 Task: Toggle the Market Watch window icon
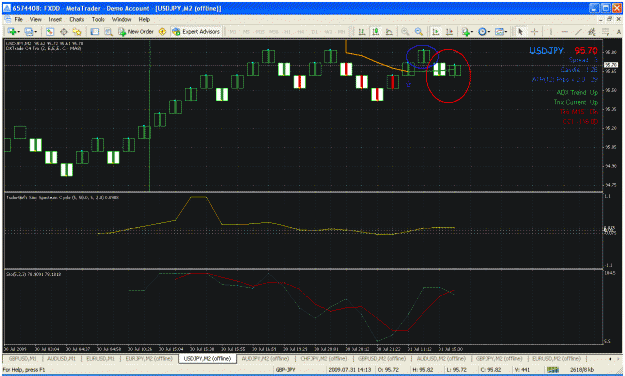[x=50, y=31]
